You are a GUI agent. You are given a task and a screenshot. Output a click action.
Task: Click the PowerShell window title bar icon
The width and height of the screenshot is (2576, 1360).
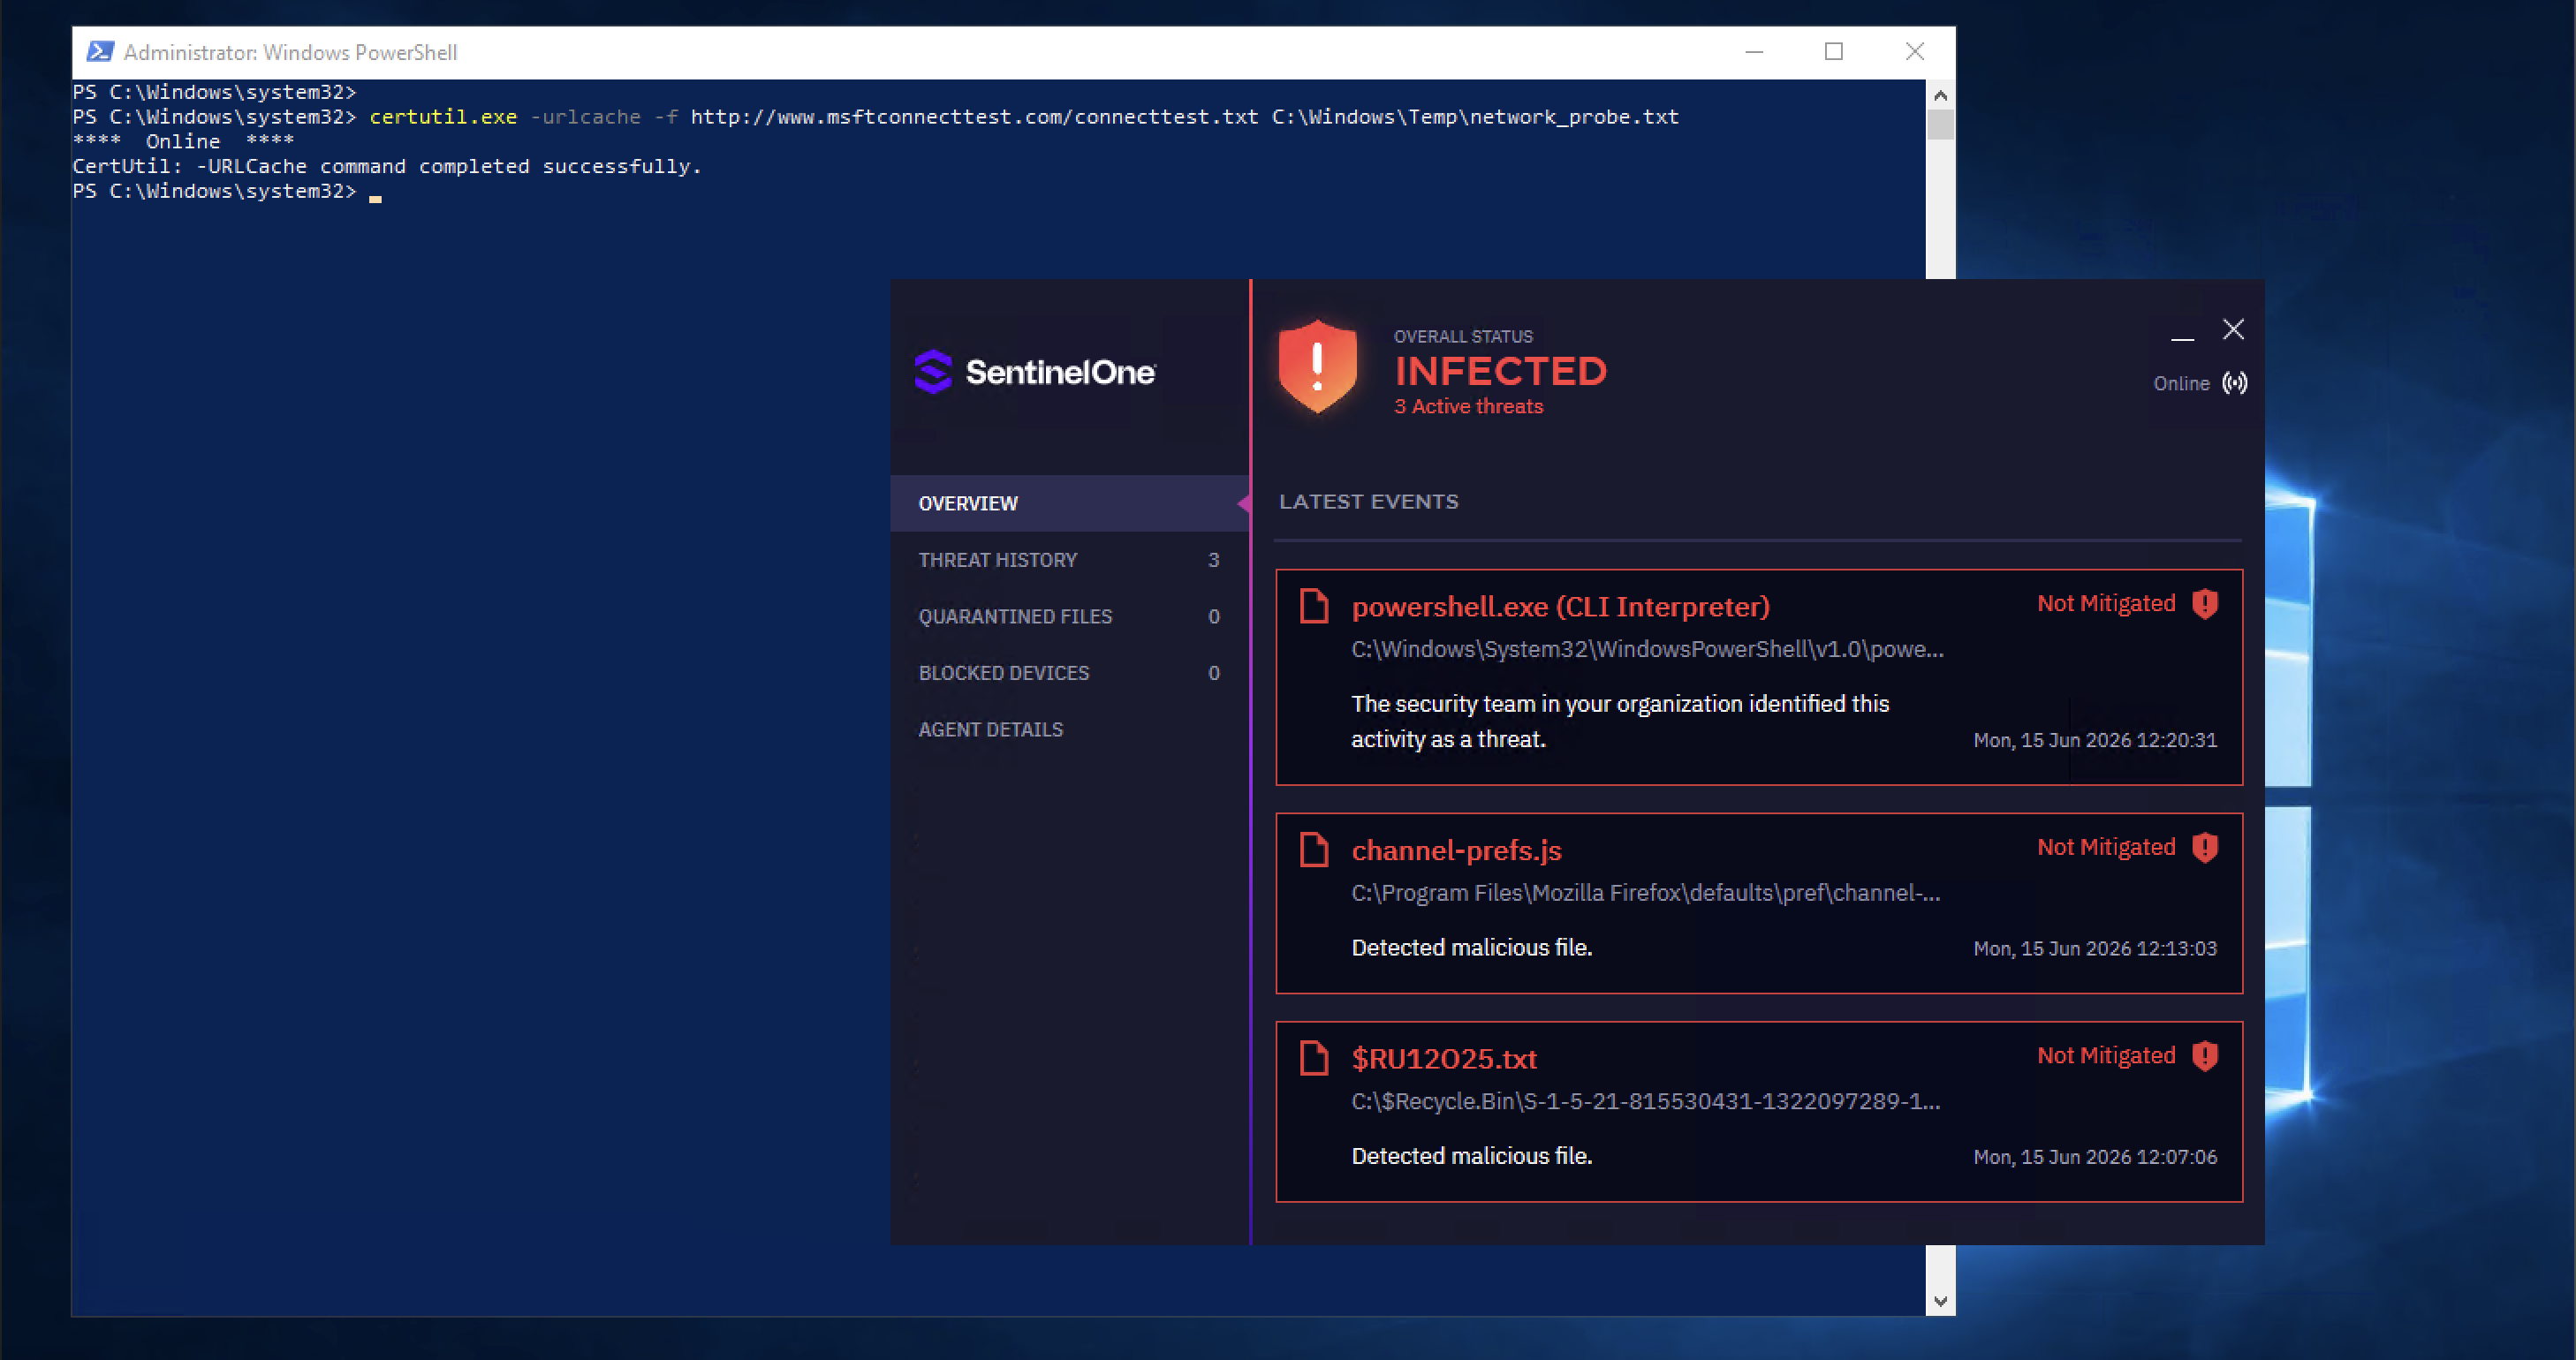coord(100,52)
